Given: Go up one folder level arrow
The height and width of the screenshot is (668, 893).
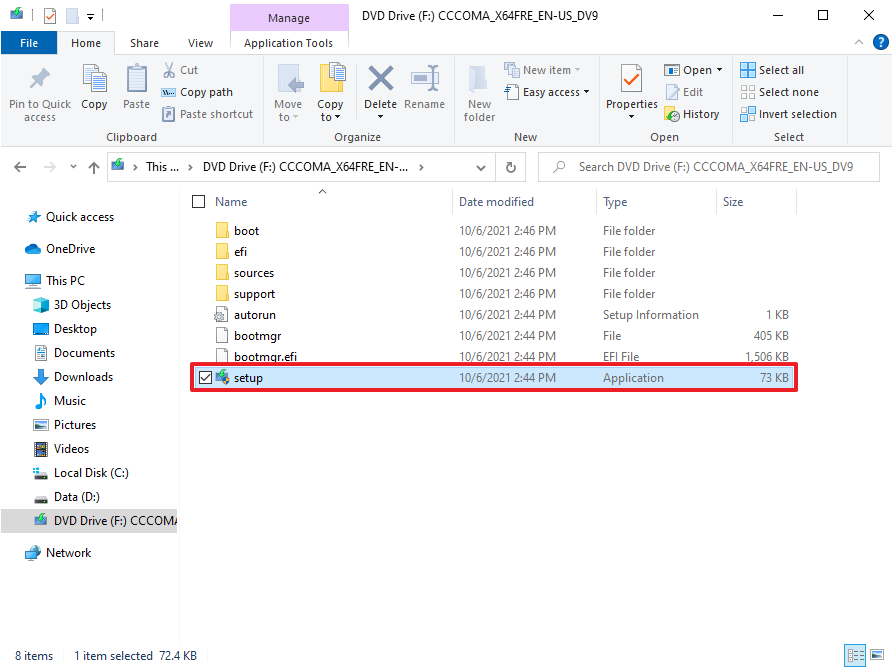Looking at the screenshot, I should [x=94, y=167].
